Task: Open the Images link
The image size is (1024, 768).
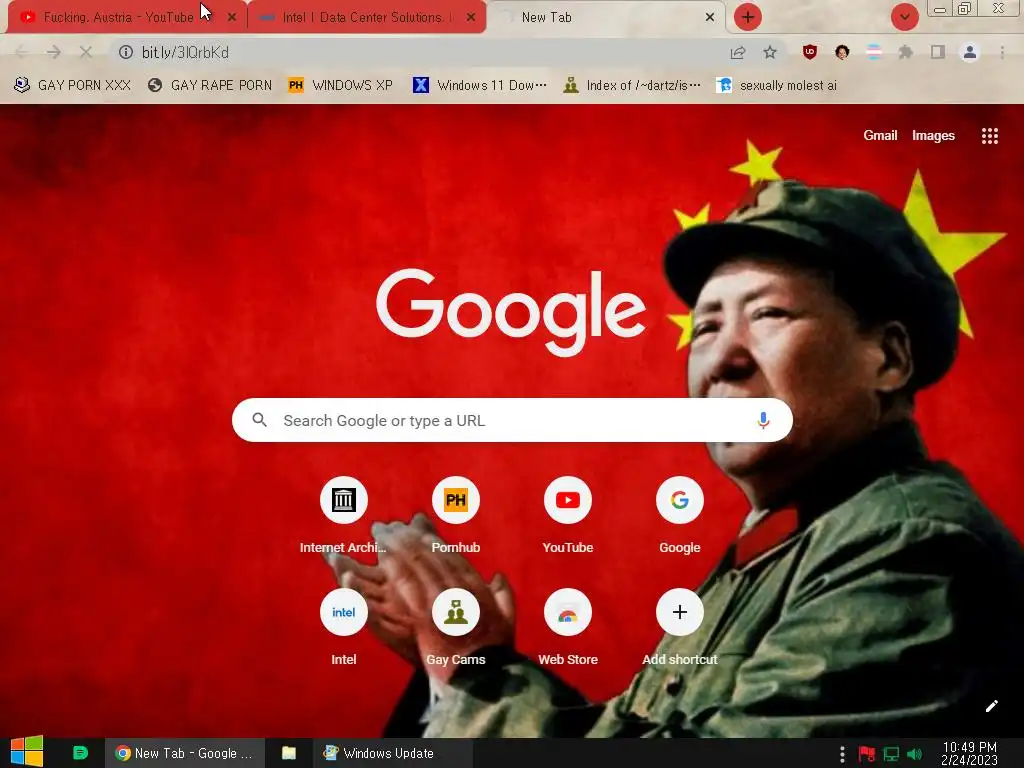Action: (933, 136)
